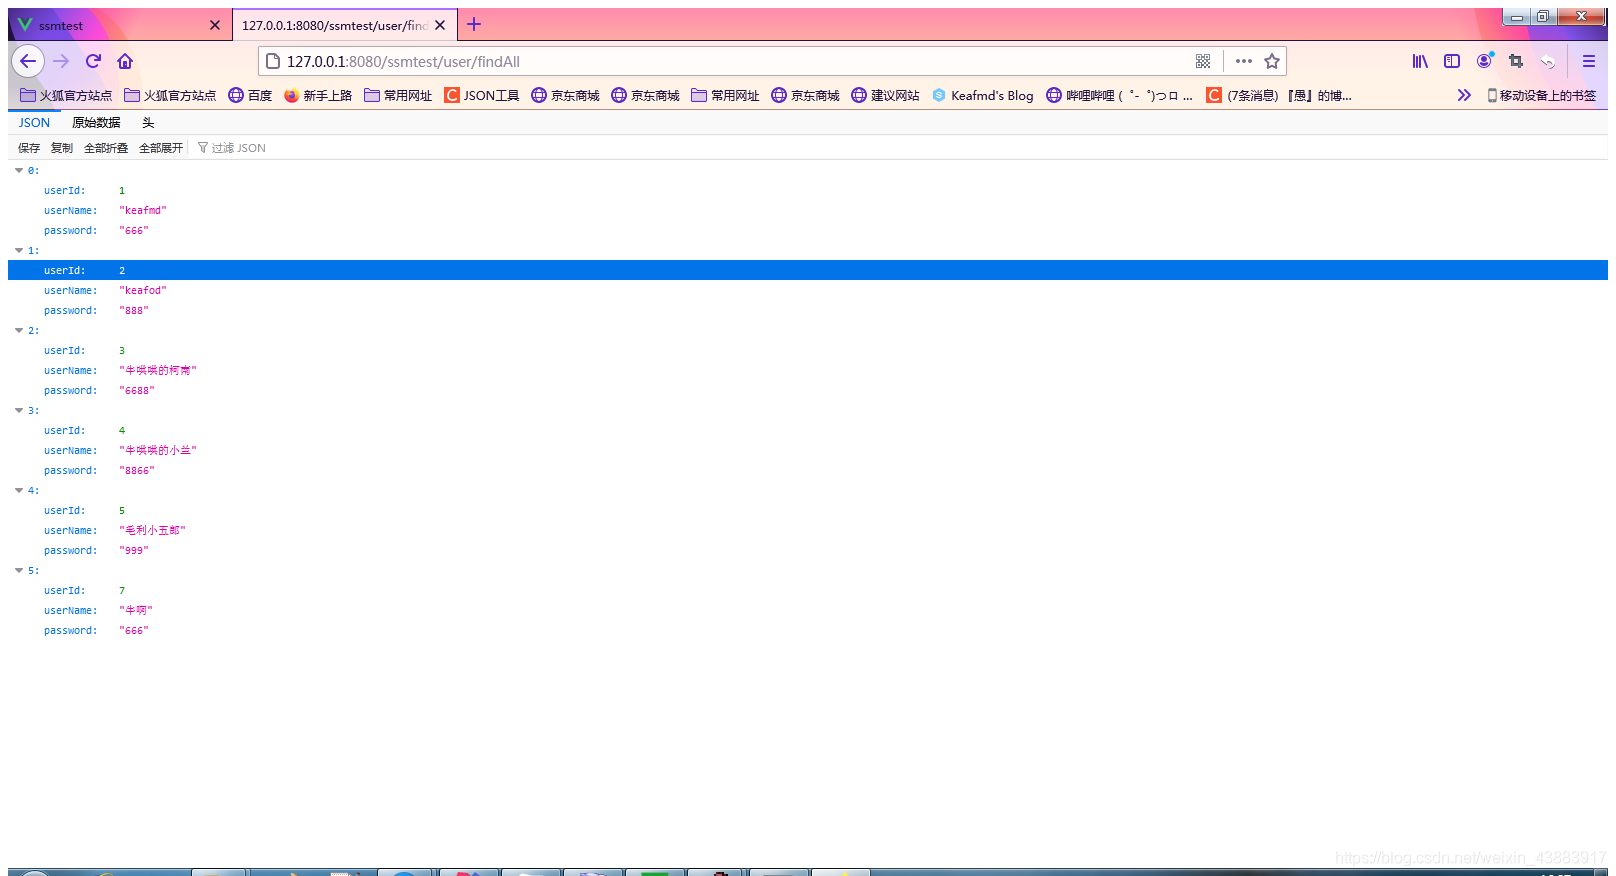
Task: Open the Firefox account icon
Action: 1484,61
